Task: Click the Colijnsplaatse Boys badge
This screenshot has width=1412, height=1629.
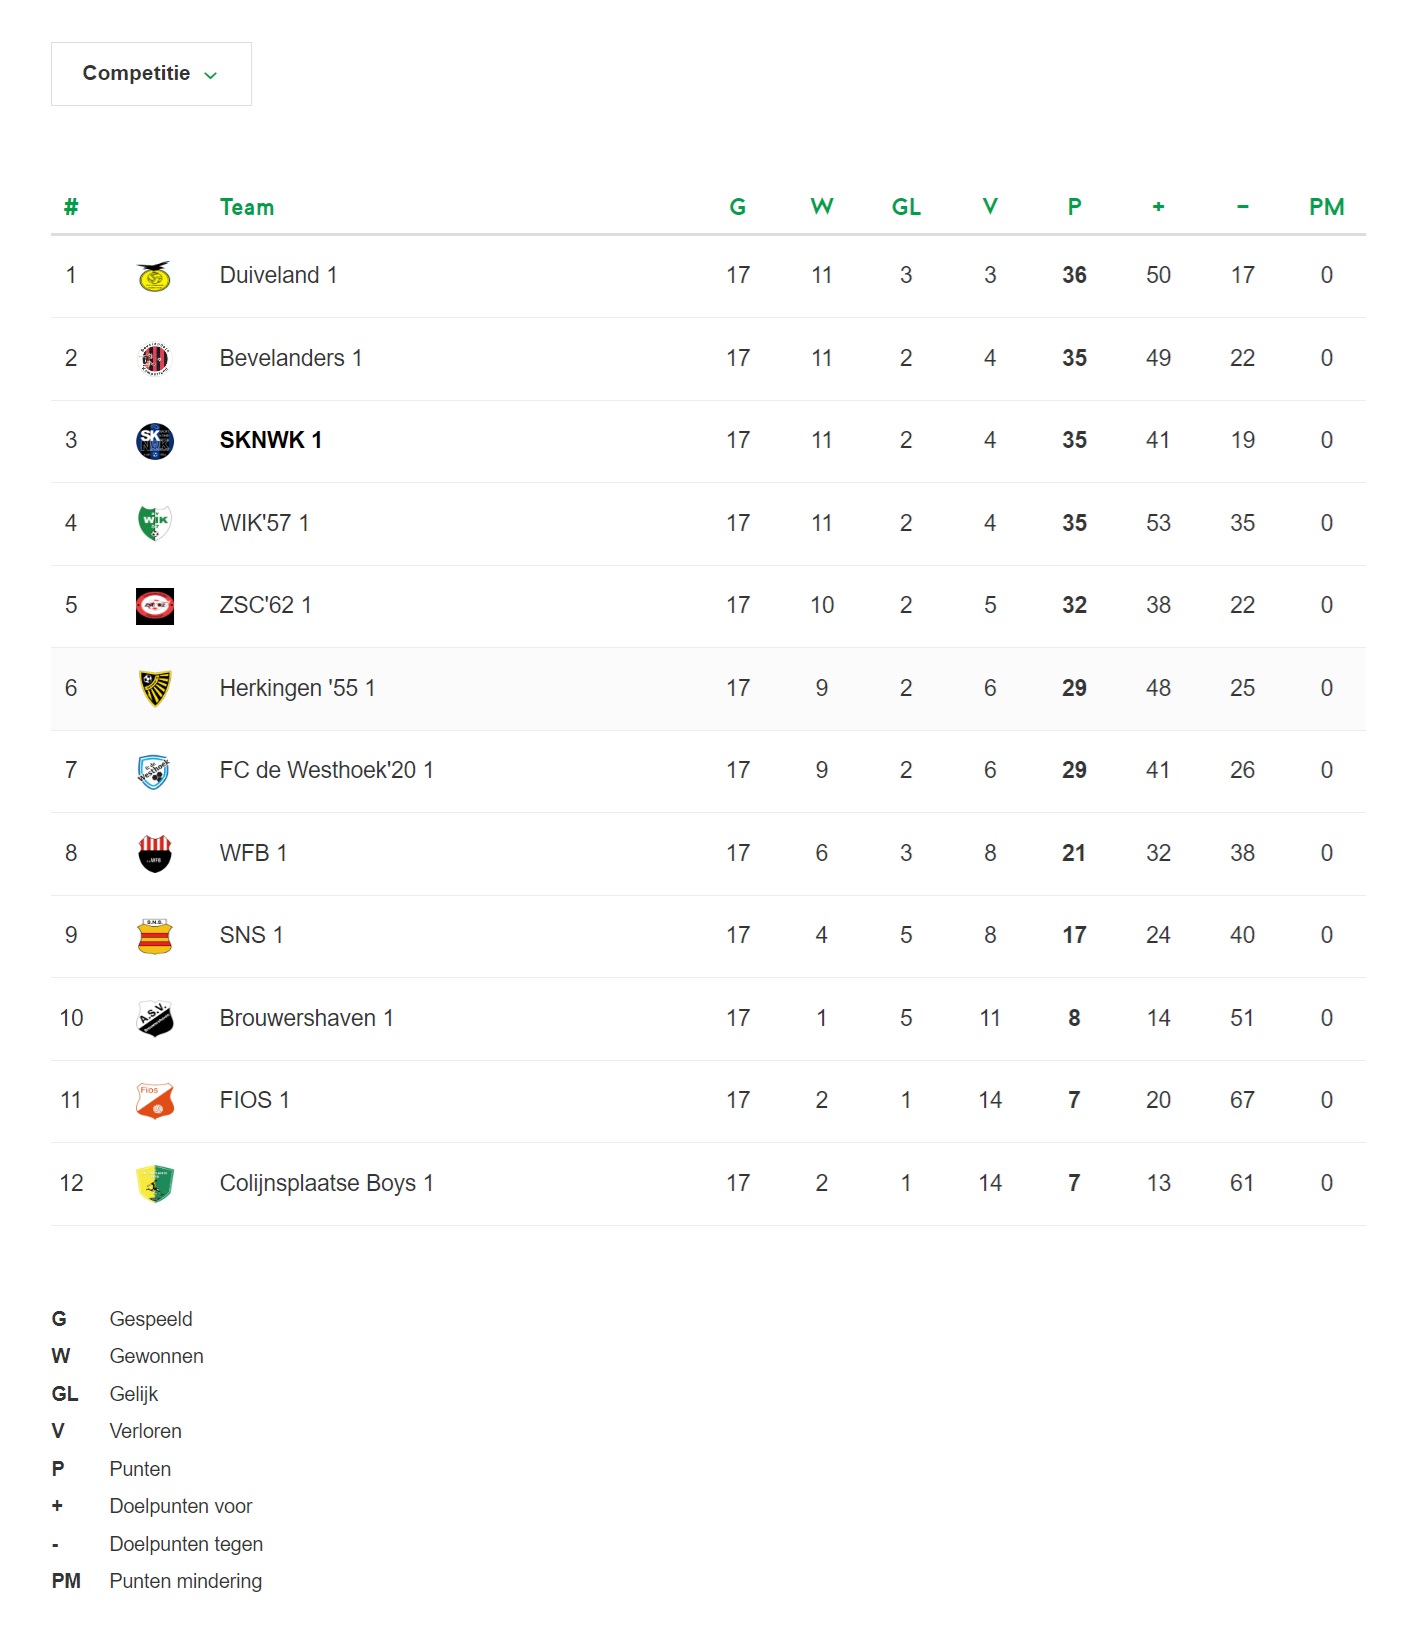Action: click(x=154, y=1183)
